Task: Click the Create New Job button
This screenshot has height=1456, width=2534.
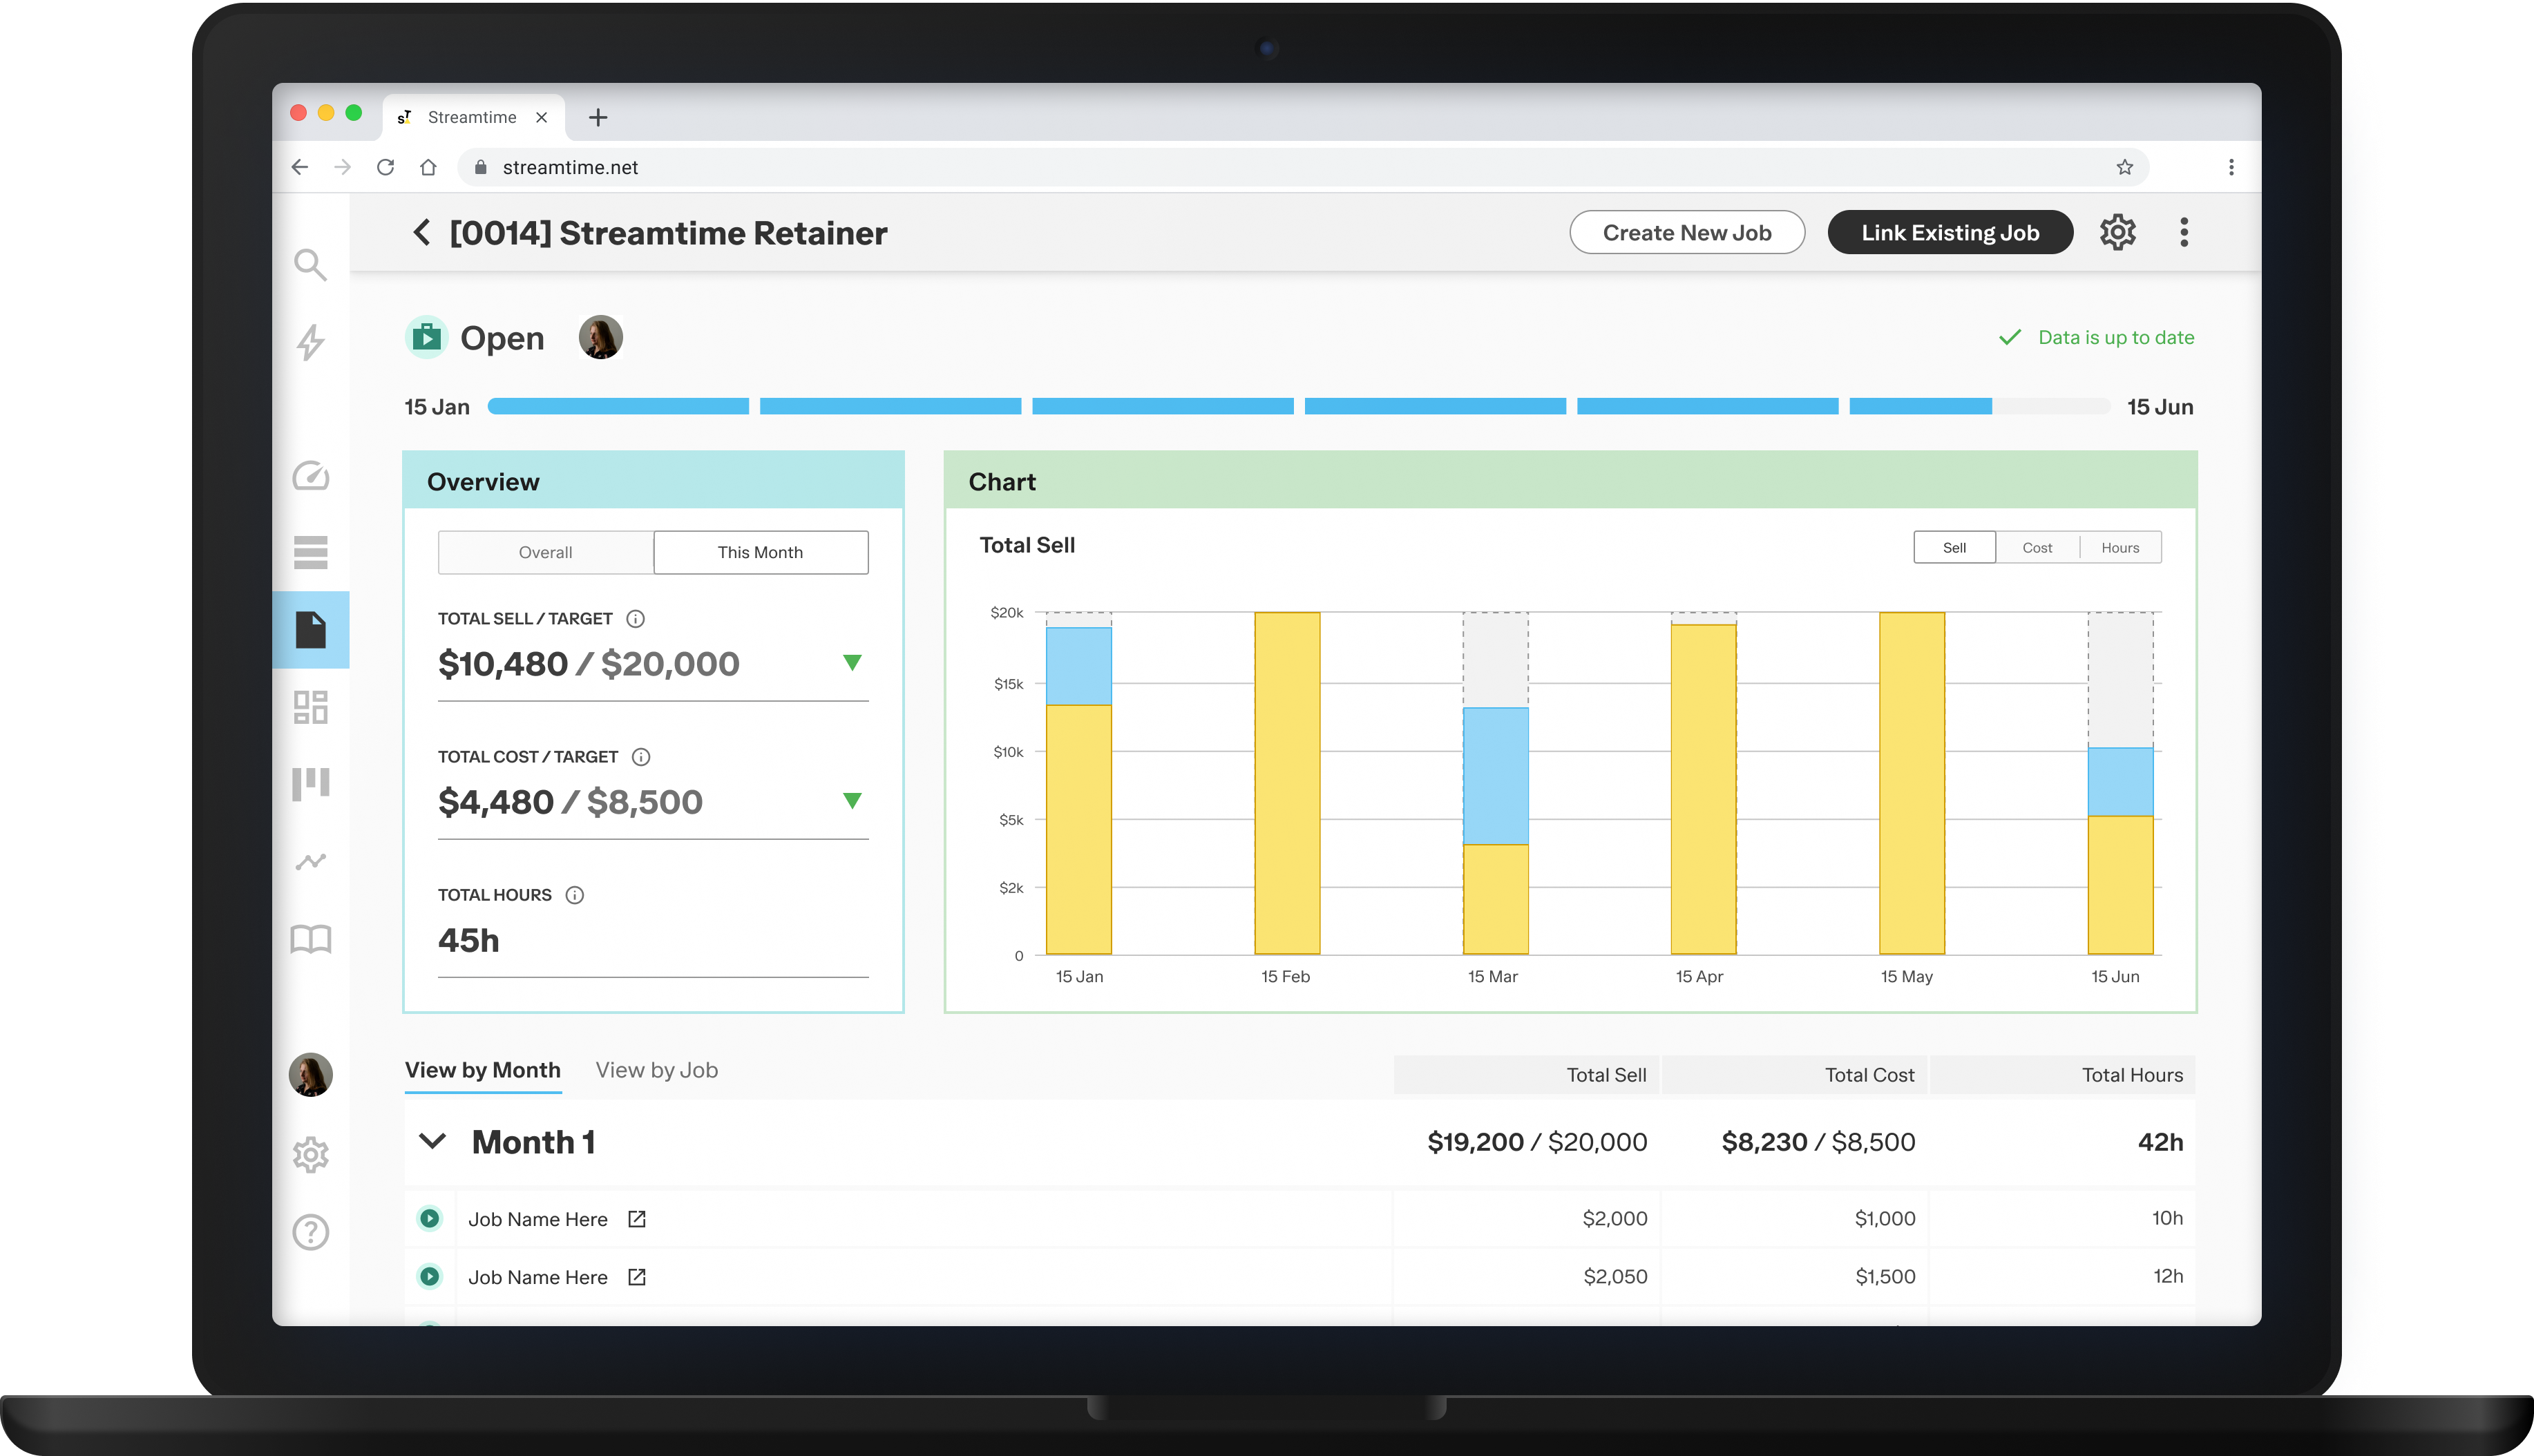Action: pyautogui.click(x=1686, y=232)
